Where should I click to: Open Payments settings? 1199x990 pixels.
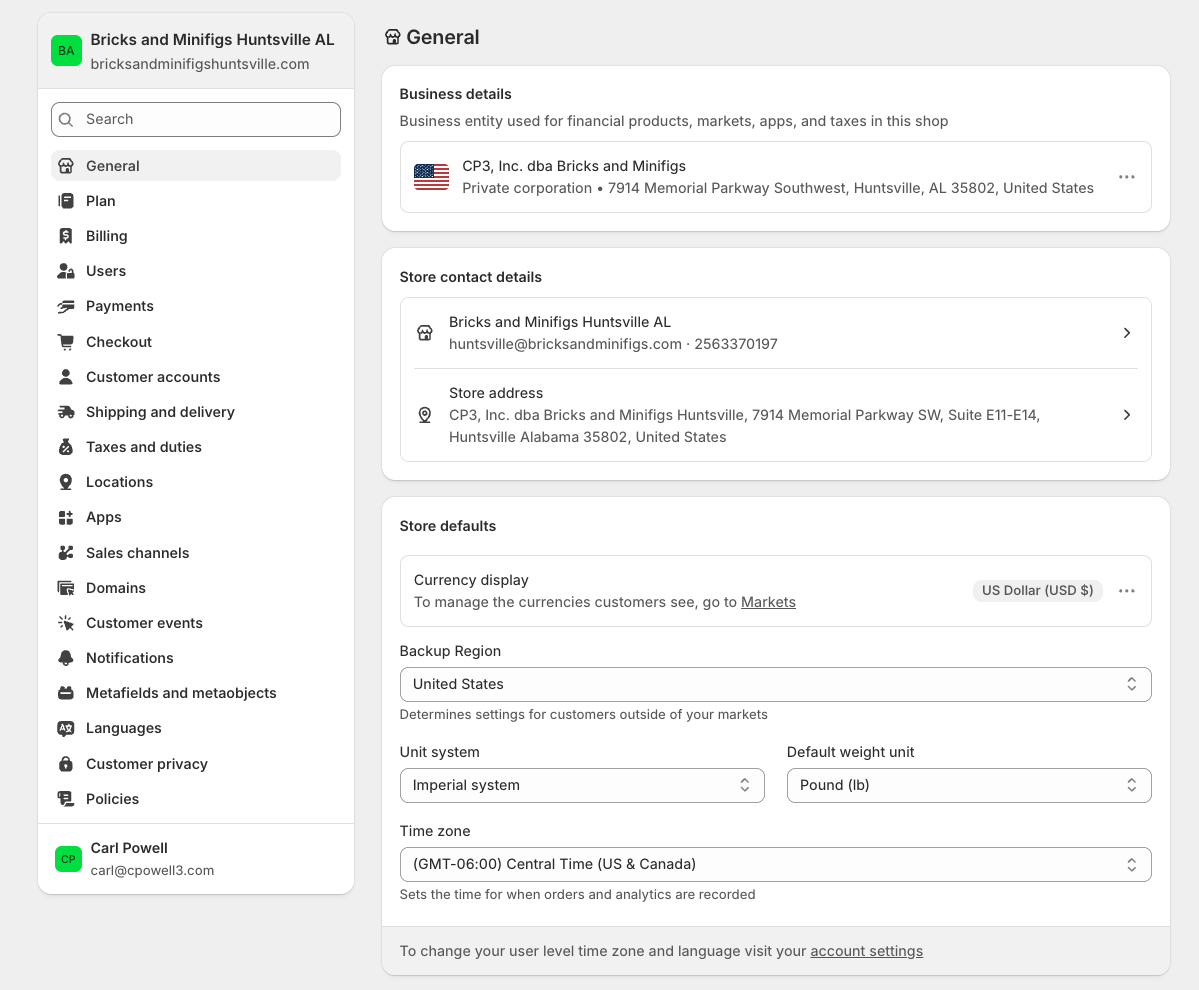click(x=196, y=307)
